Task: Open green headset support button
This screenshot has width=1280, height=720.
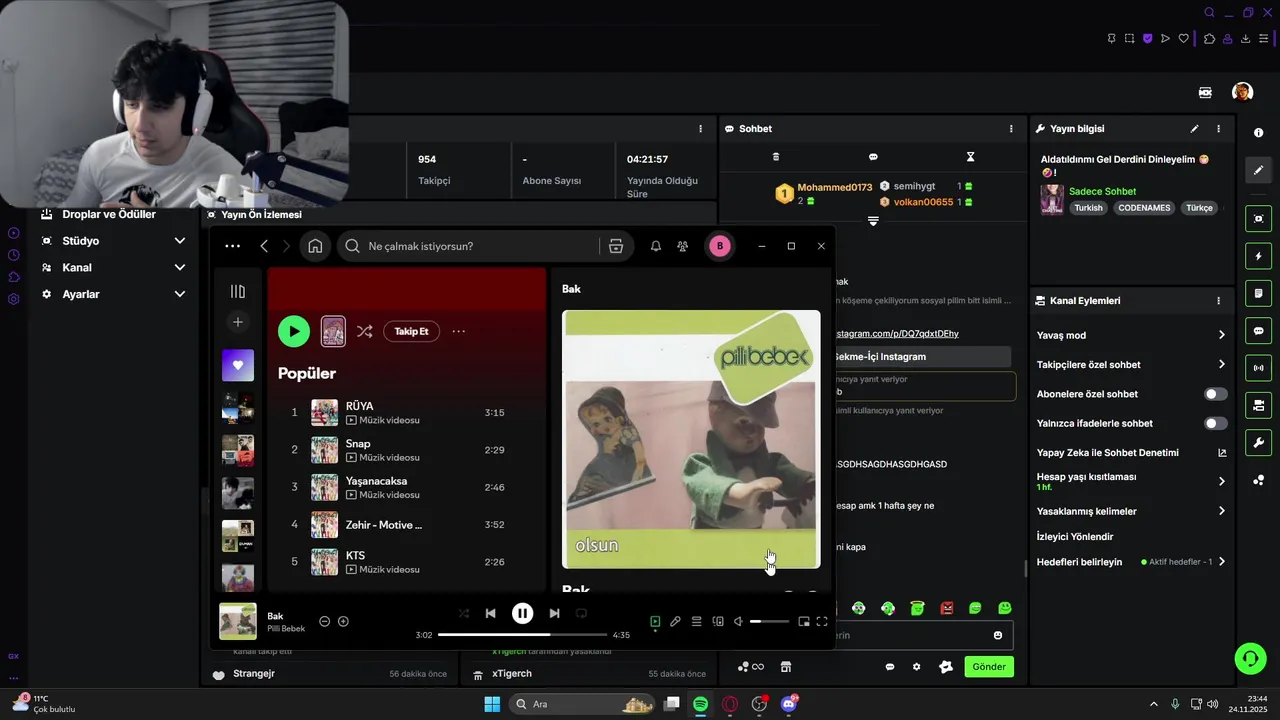Action: click(1250, 658)
